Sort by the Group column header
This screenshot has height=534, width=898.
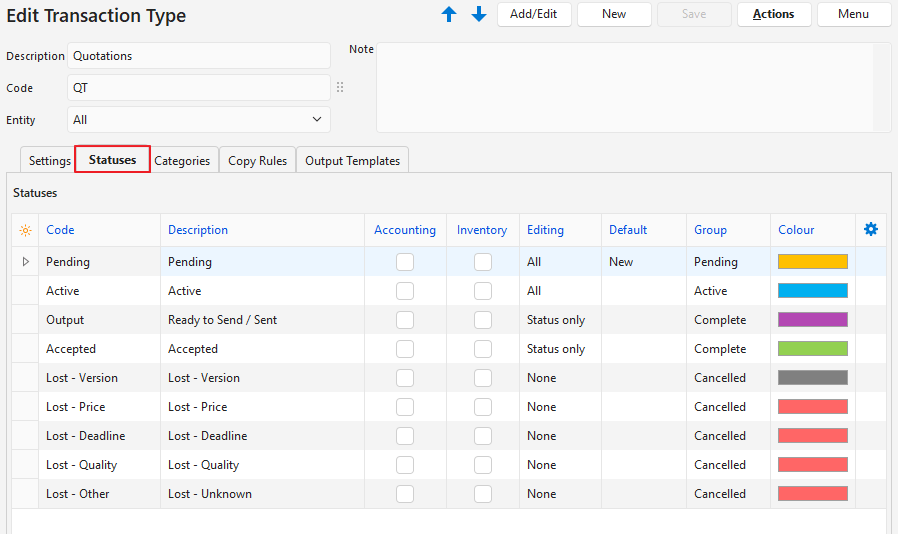tap(710, 230)
